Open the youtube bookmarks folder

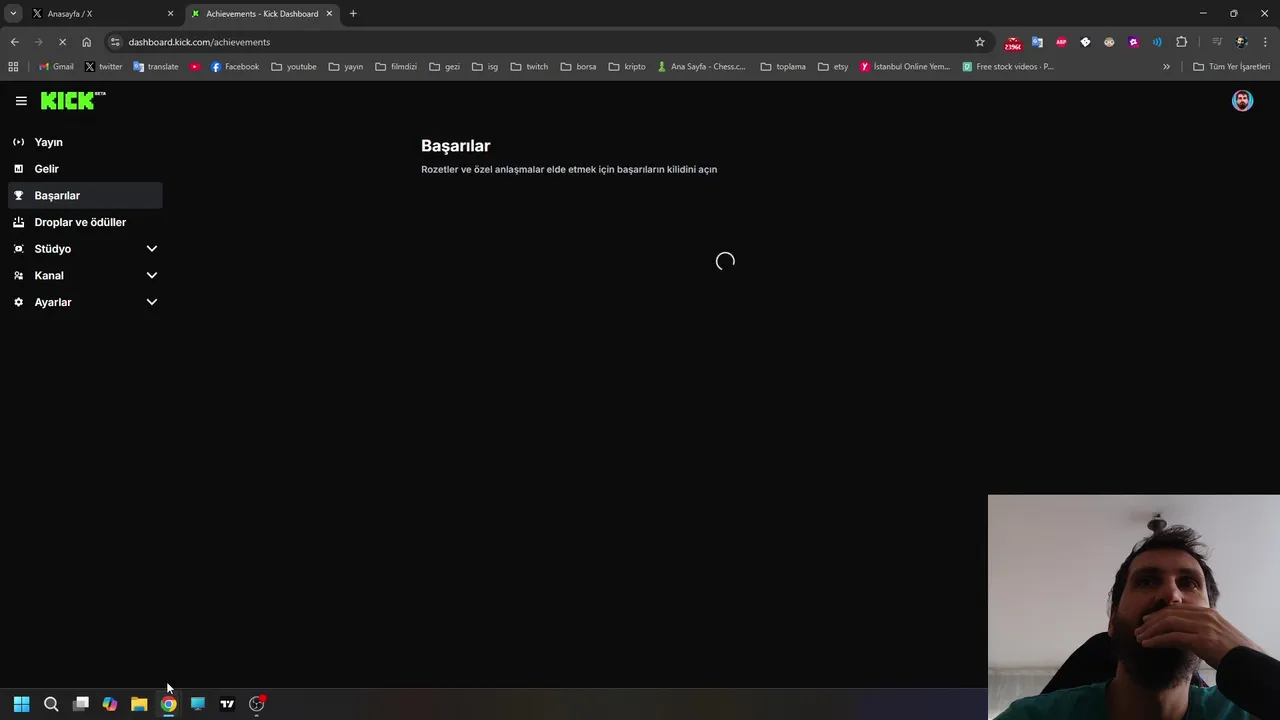294,67
